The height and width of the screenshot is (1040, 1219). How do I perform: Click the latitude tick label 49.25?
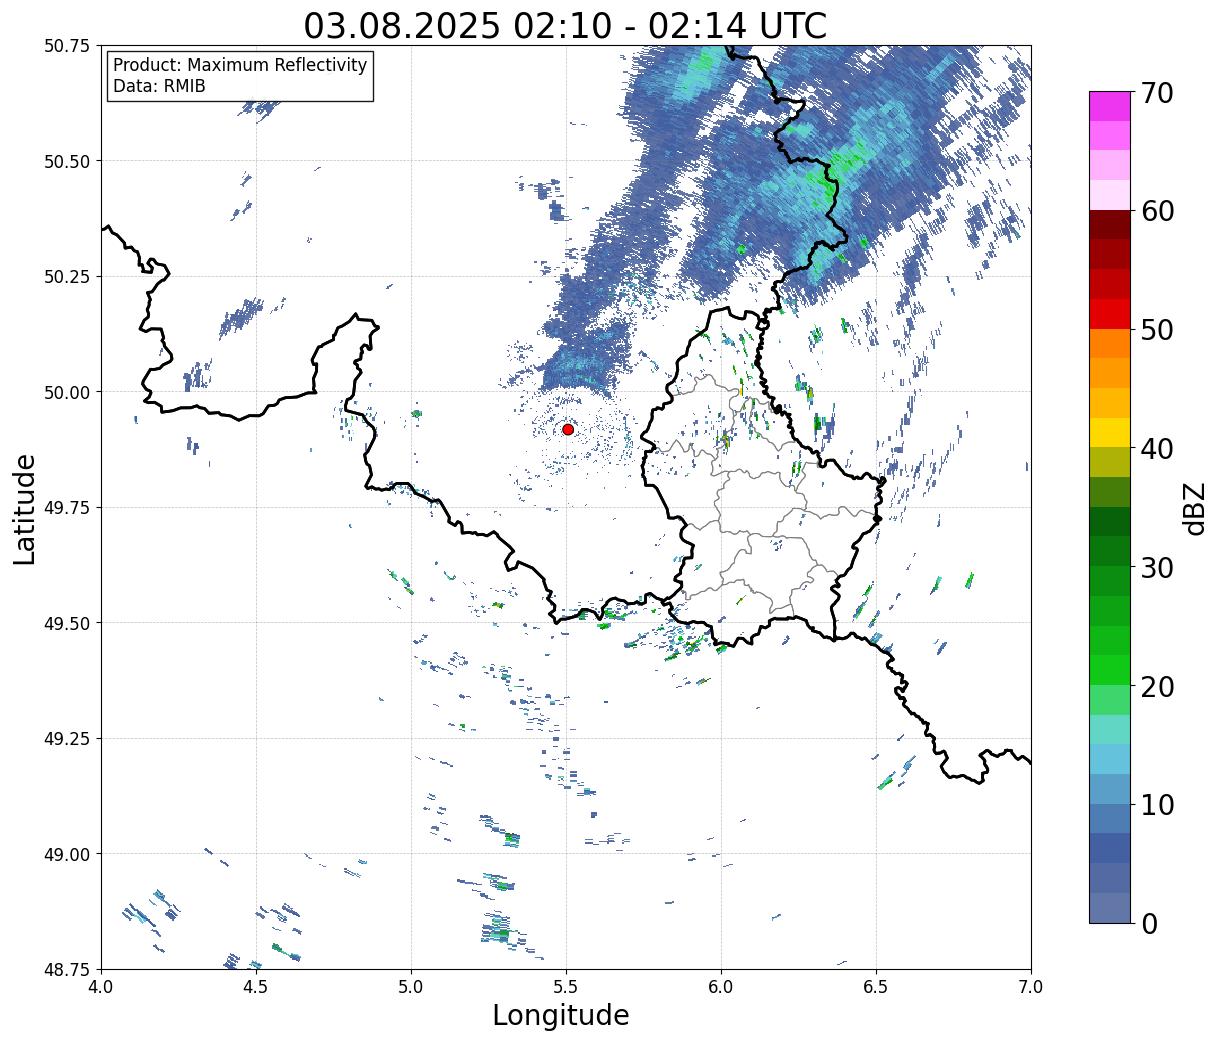tap(67, 739)
